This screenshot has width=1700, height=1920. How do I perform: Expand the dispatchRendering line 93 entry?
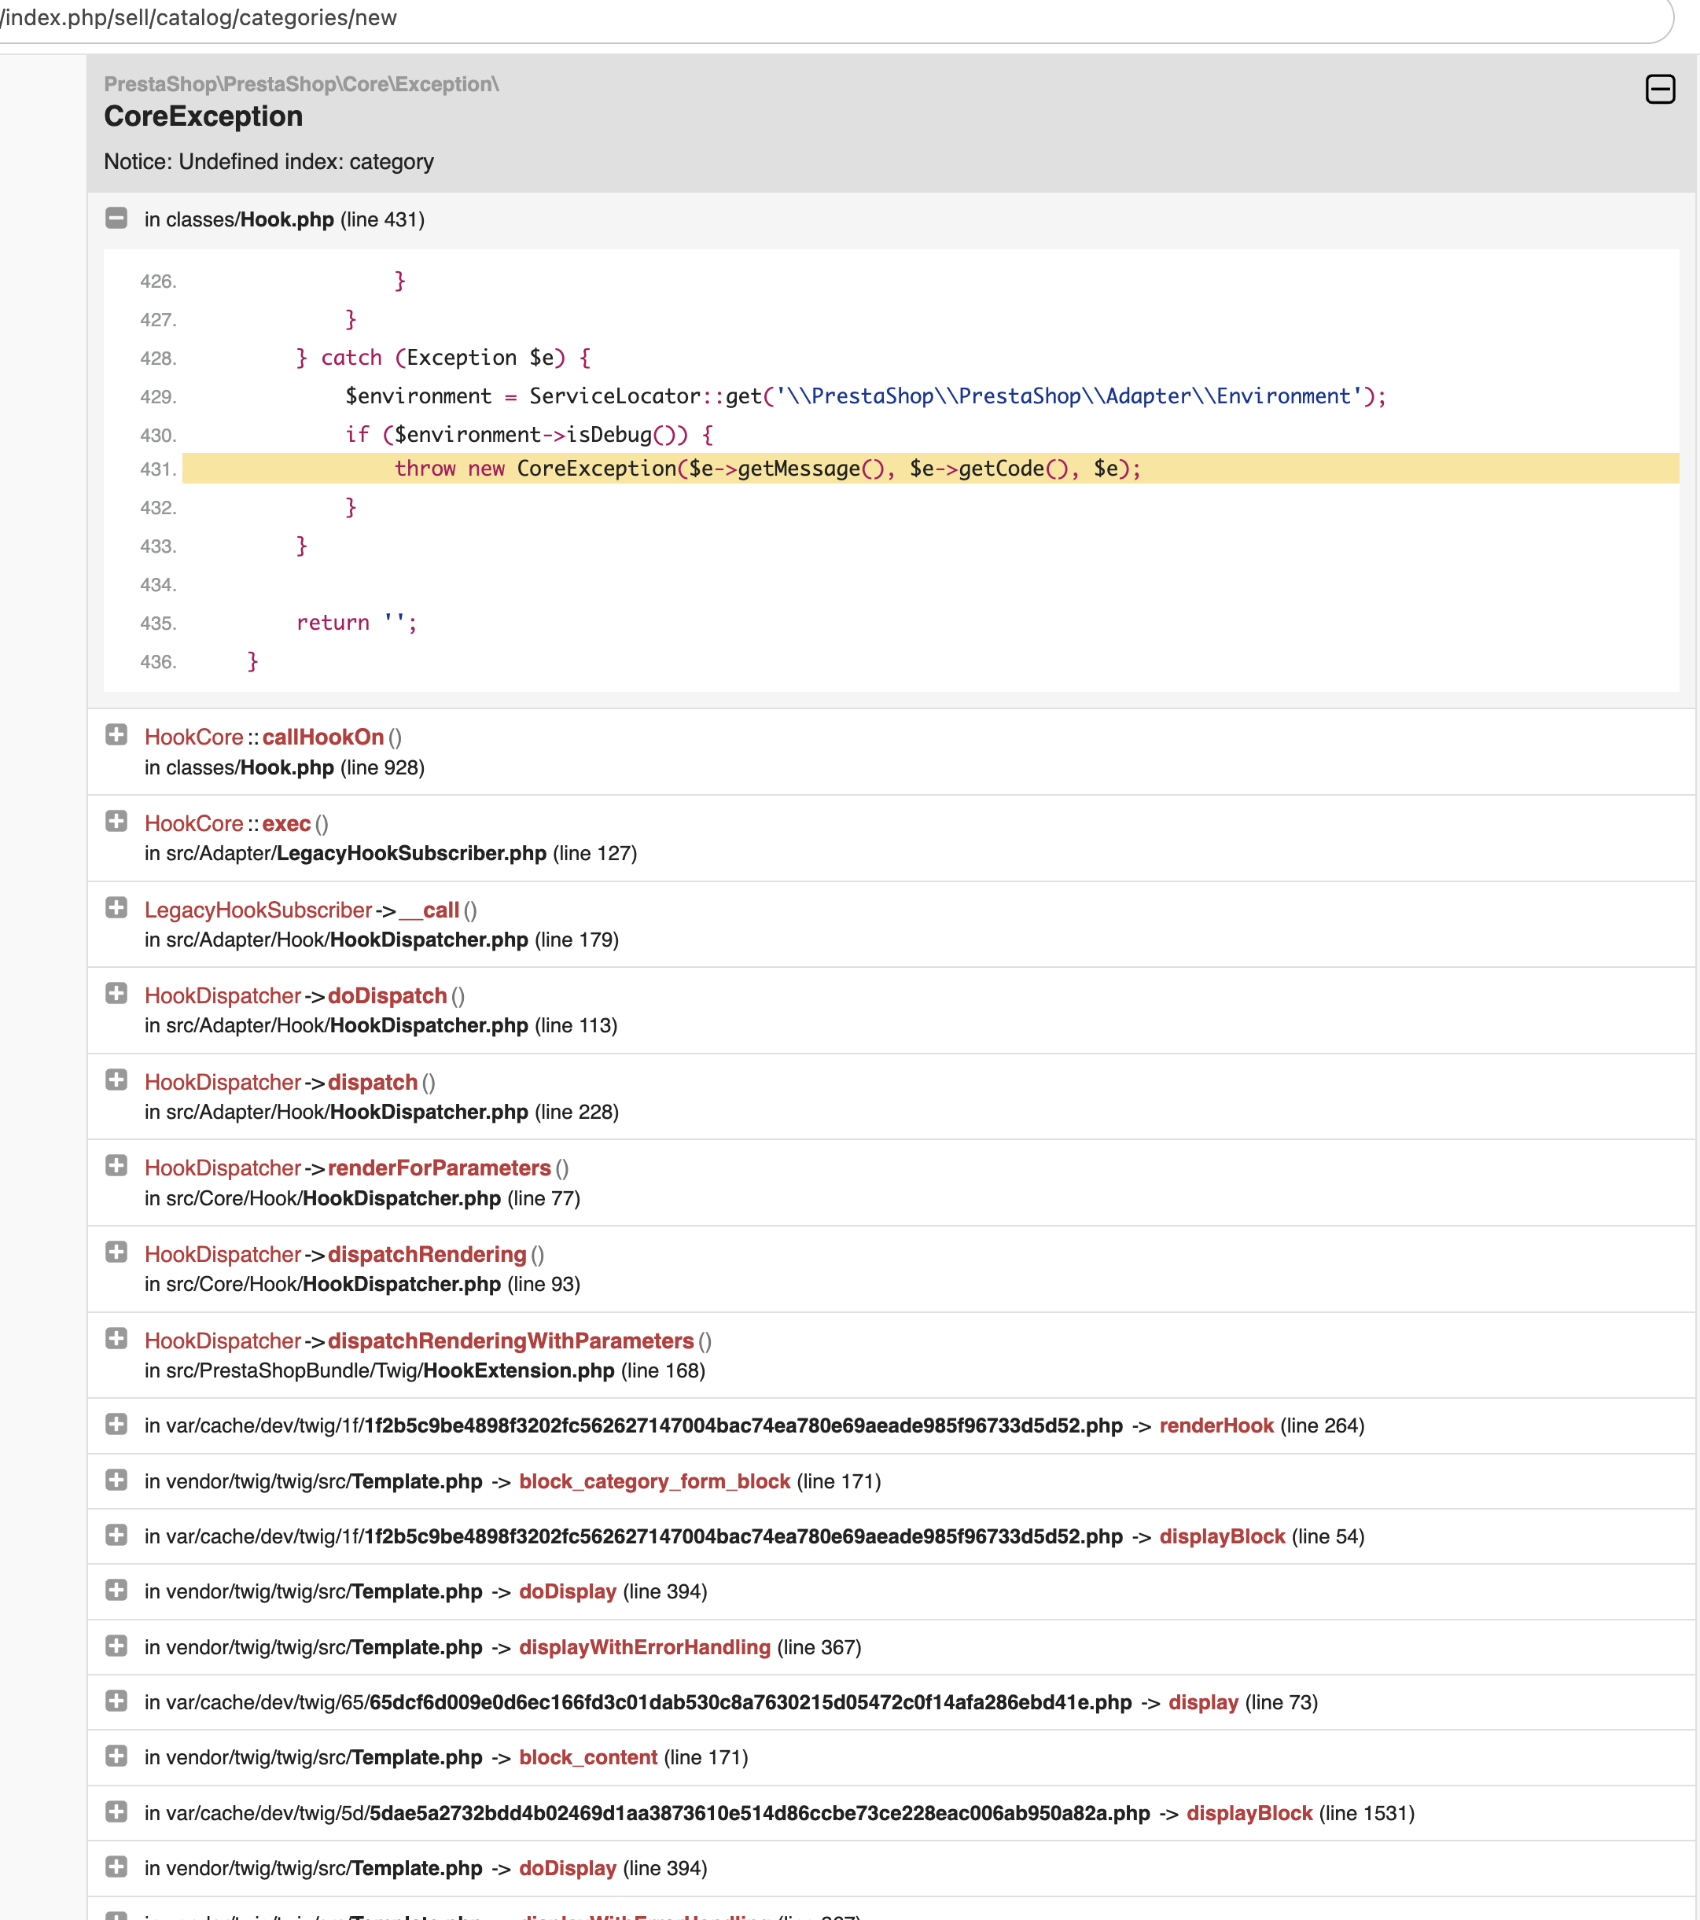[116, 1252]
